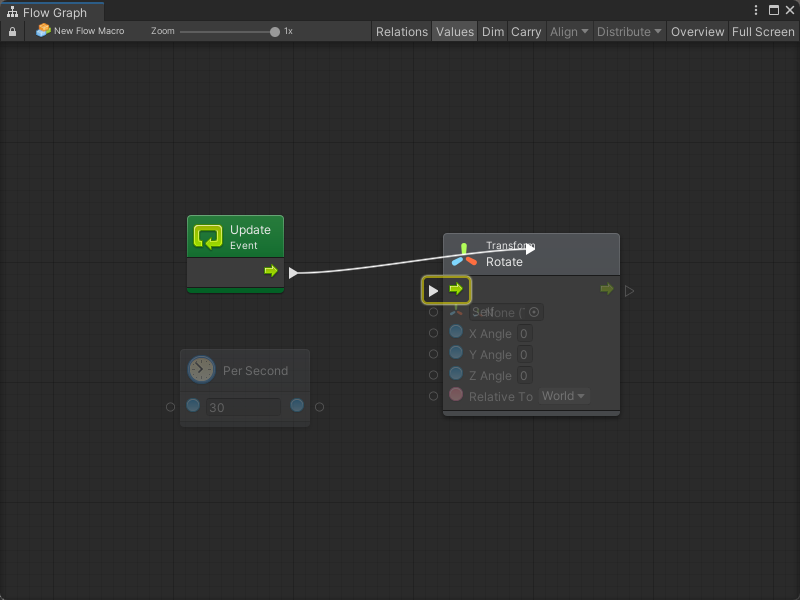Image resolution: width=800 pixels, height=600 pixels.
Task: Open the Distribute dropdown
Action: pos(629,32)
